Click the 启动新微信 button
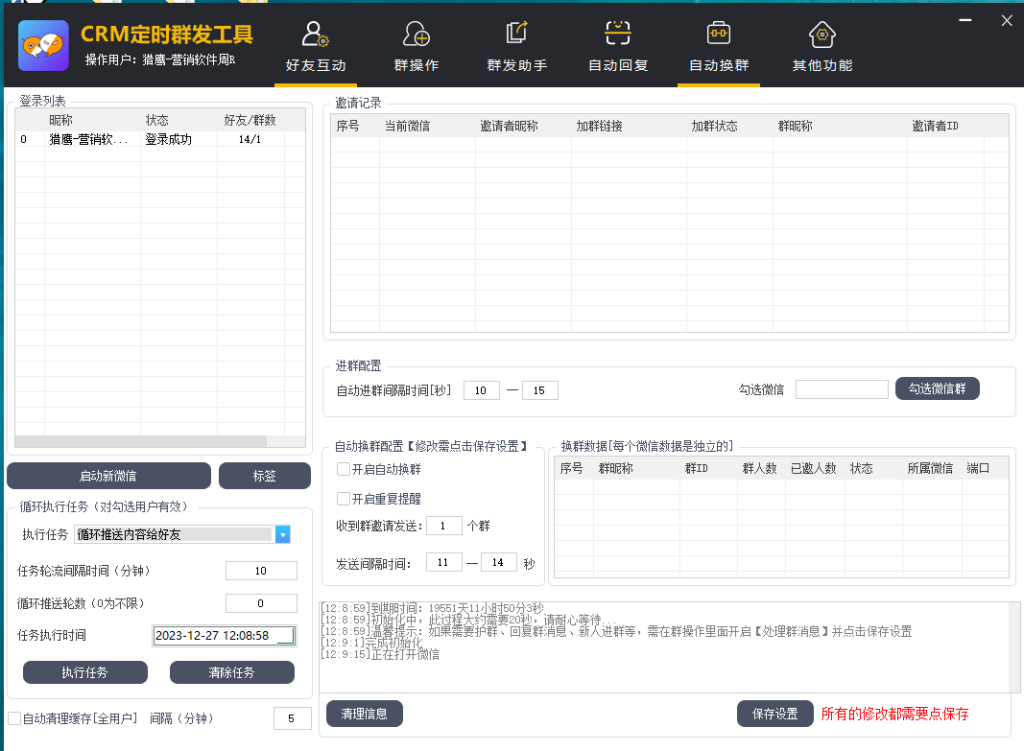 pyautogui.click(x=109, y=476)
